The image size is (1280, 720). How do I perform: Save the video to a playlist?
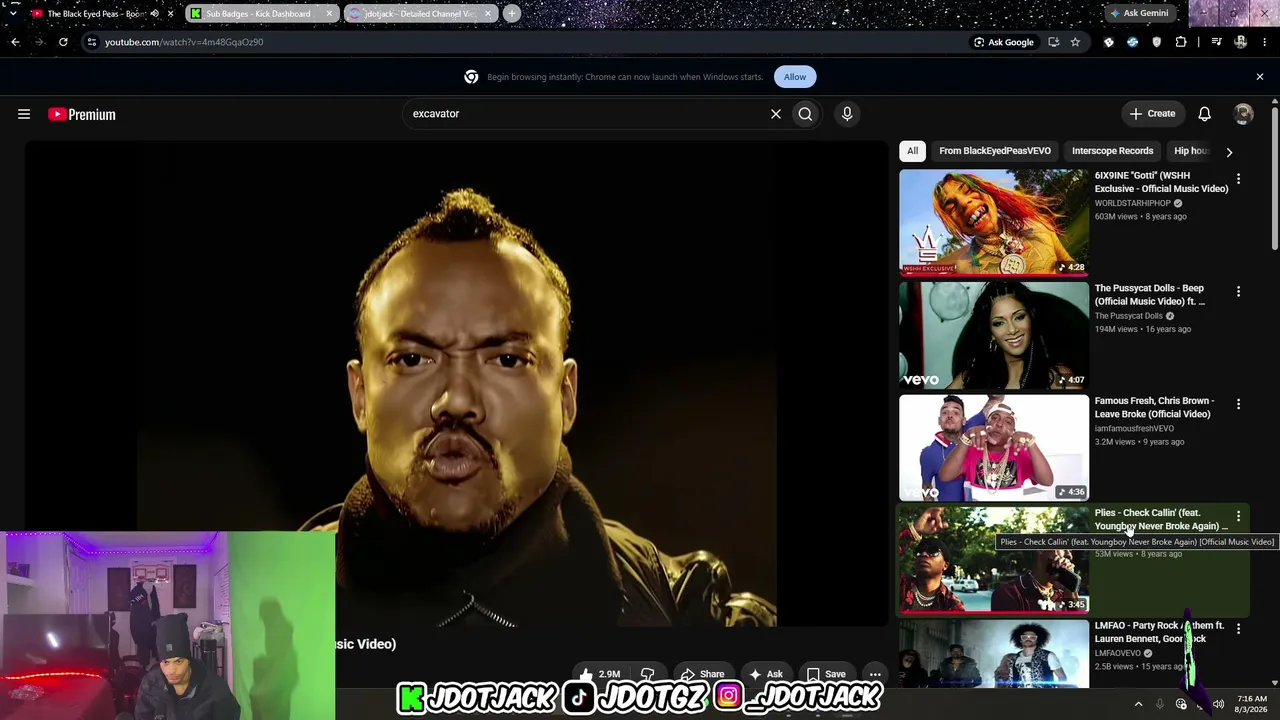tap(826, 674)
